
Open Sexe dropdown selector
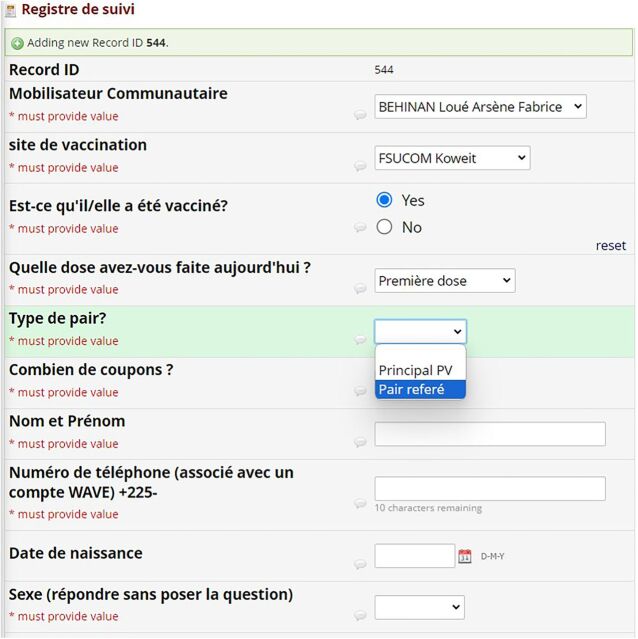419,607
